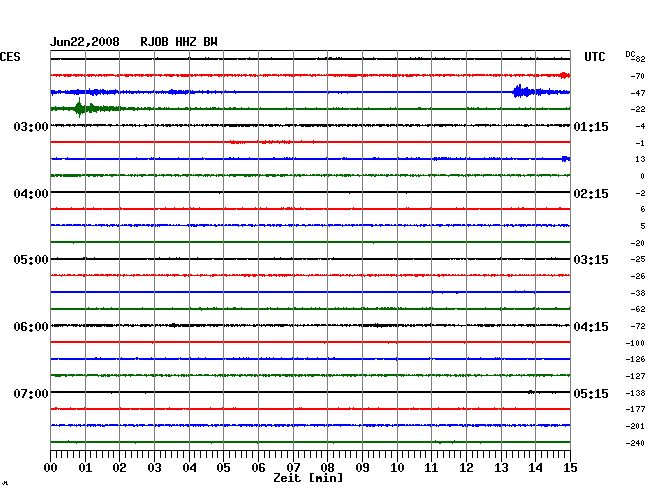Select the 01:15 UTC time label
Viewport: 650px width, 494px height.
pyautogui.click(x=591, y=126)
